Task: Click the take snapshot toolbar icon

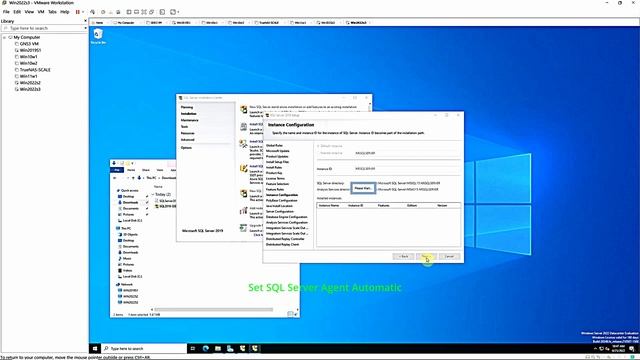Action: point(103,12)
